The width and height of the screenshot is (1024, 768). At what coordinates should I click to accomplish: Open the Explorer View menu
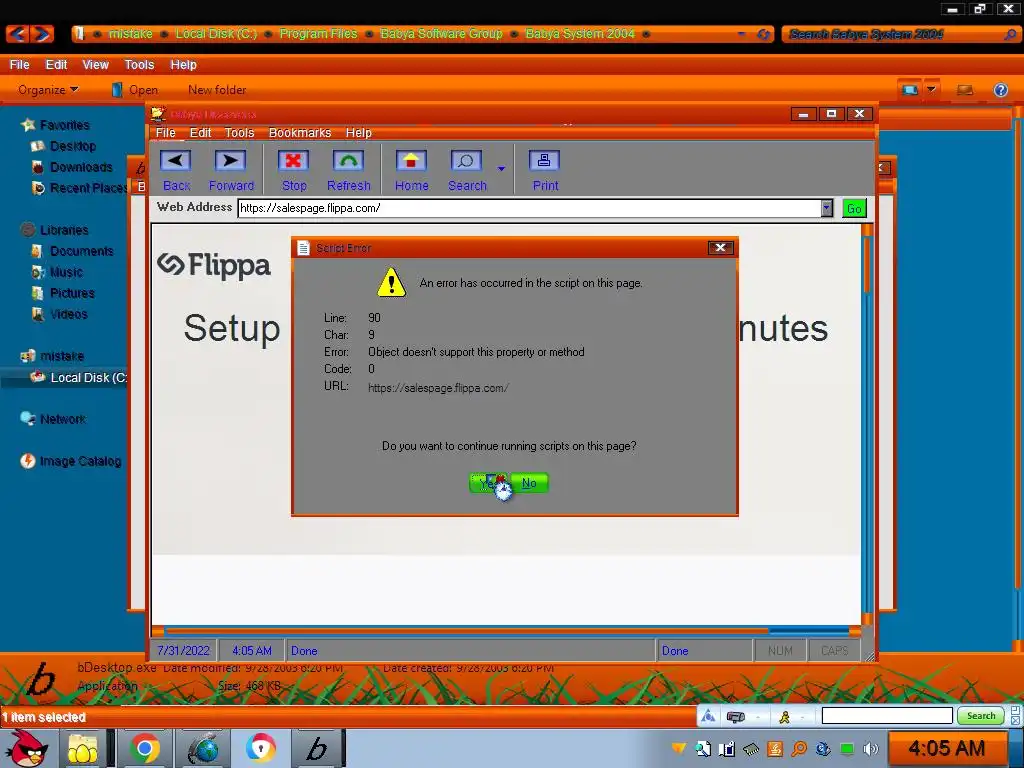pyautogui.click(x=95, y=65)
